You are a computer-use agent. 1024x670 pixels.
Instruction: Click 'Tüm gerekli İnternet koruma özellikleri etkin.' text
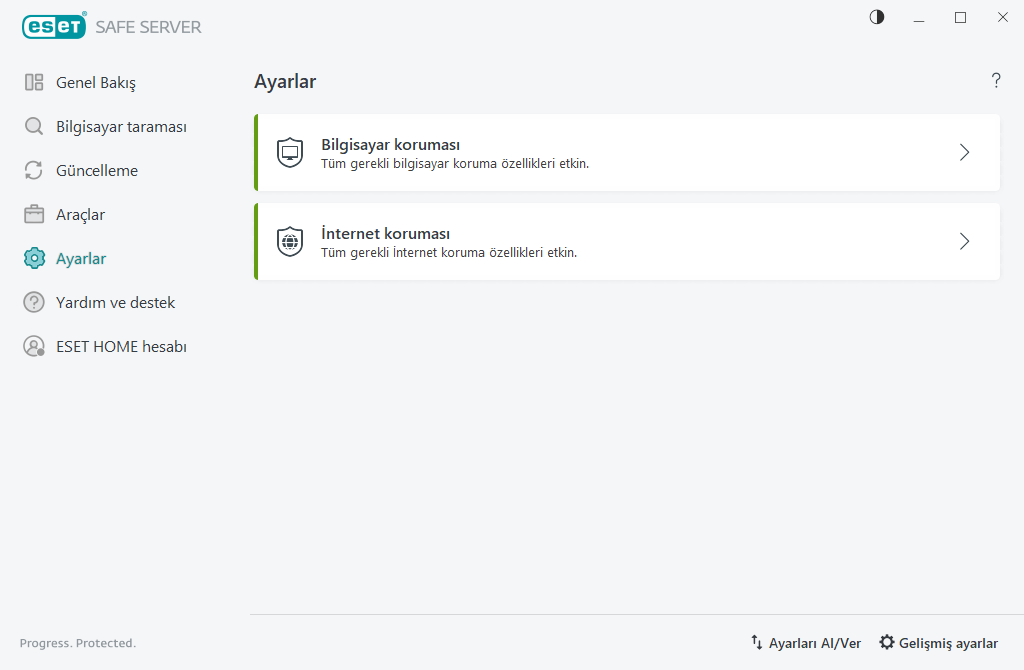[449, 253]
